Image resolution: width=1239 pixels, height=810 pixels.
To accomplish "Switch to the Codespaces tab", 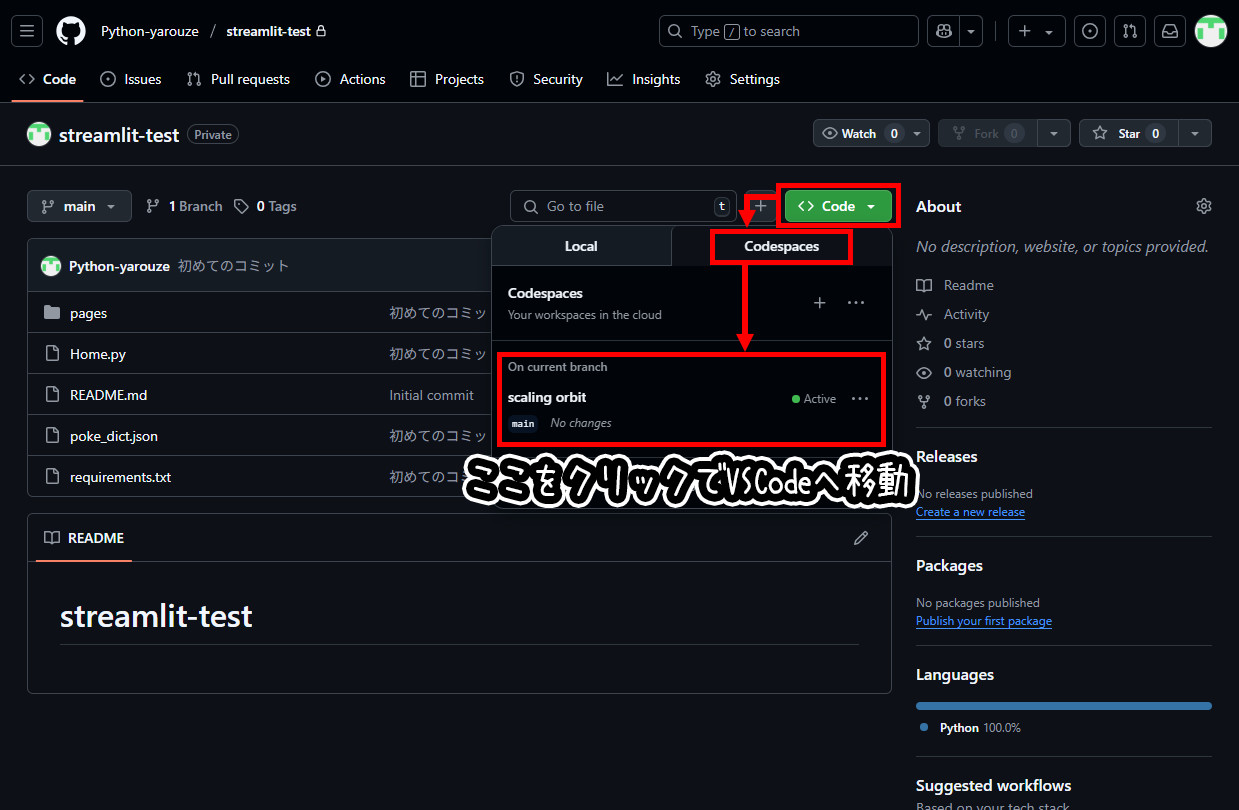I will (x=781, y=246).
